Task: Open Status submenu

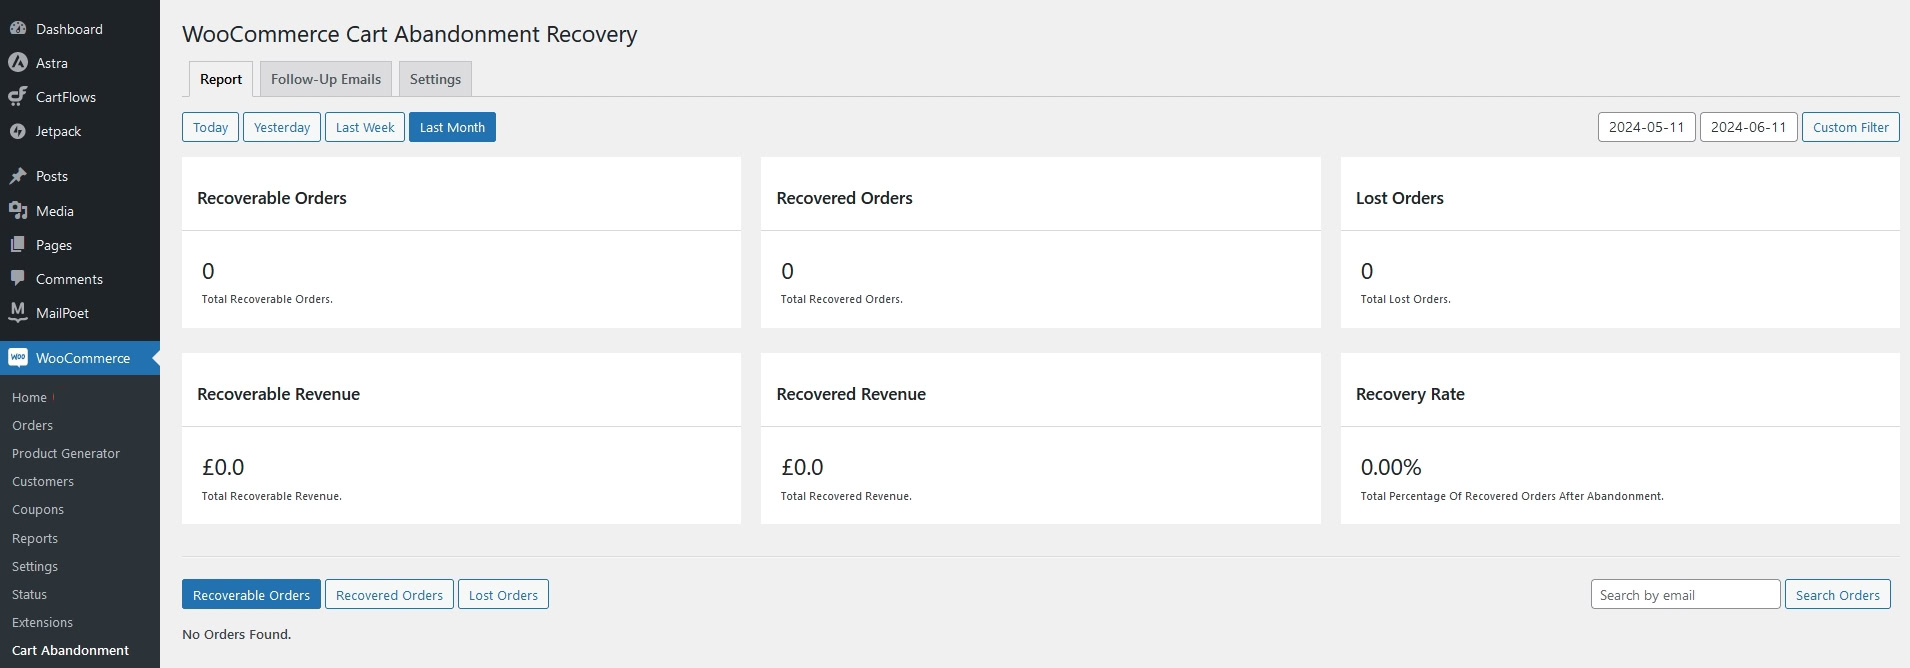Action: 29,594
